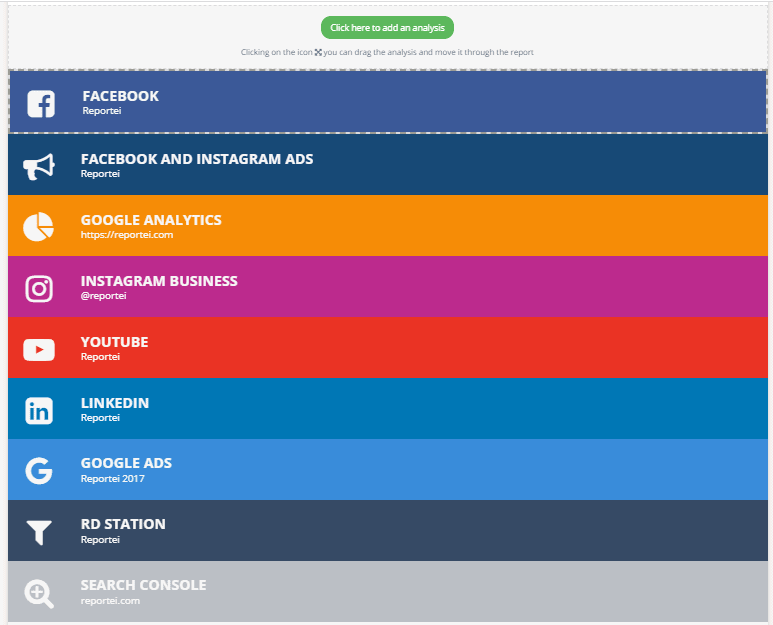Click here to add an analysis

click(x=387, y=28)
